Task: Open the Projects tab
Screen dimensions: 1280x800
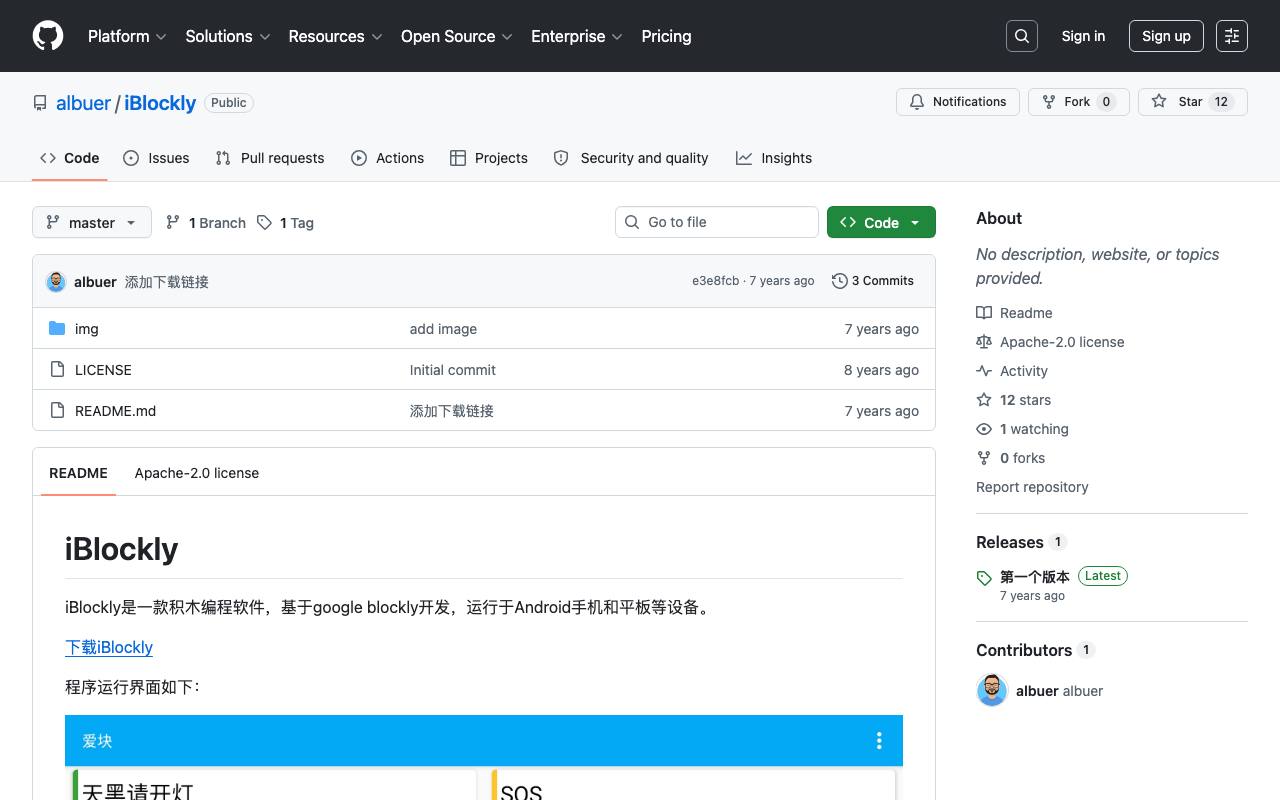Action: [489, 158]
